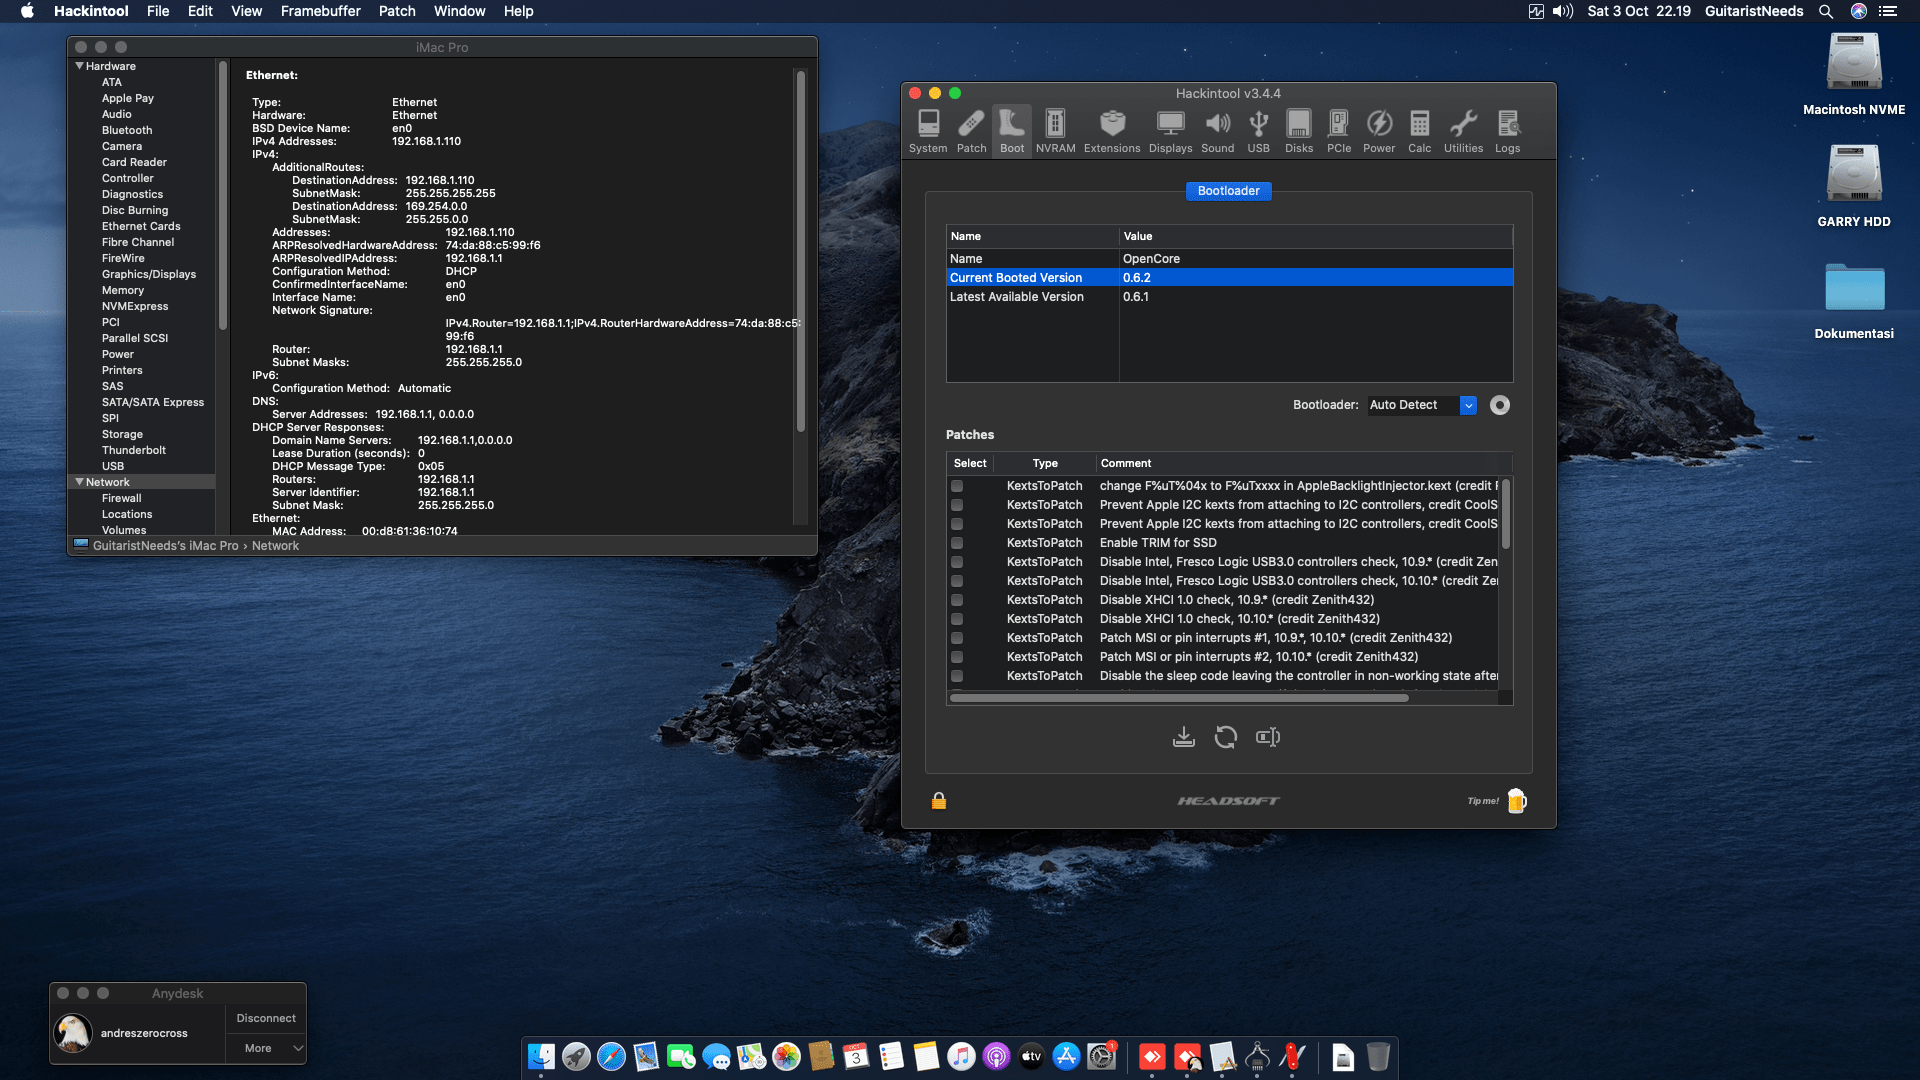Open Launchpad from the Dock
The height and width of the screenshot is (1080, 1920).
point(576,1057)
